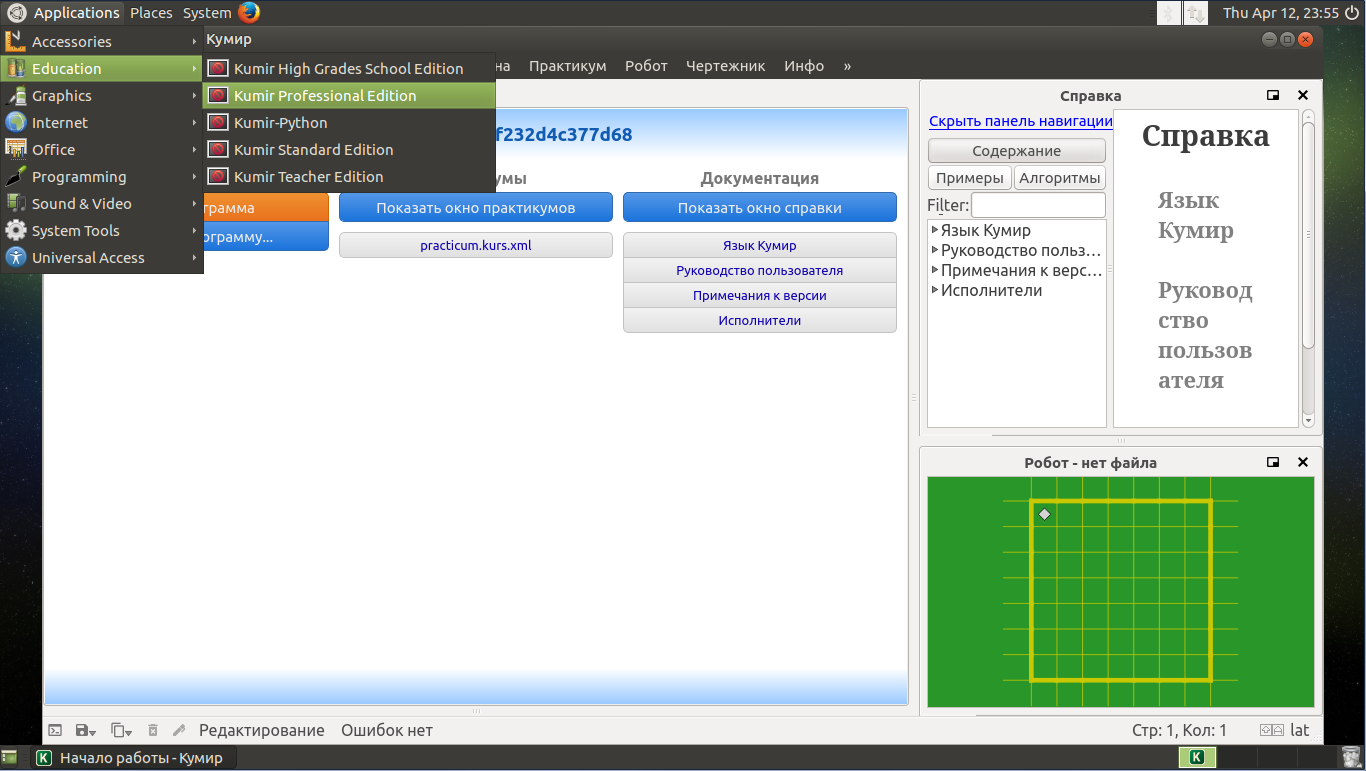Viewport: 1366px width, 771px height.
Task: Open the Инфо menu
Action: (804, 66)
